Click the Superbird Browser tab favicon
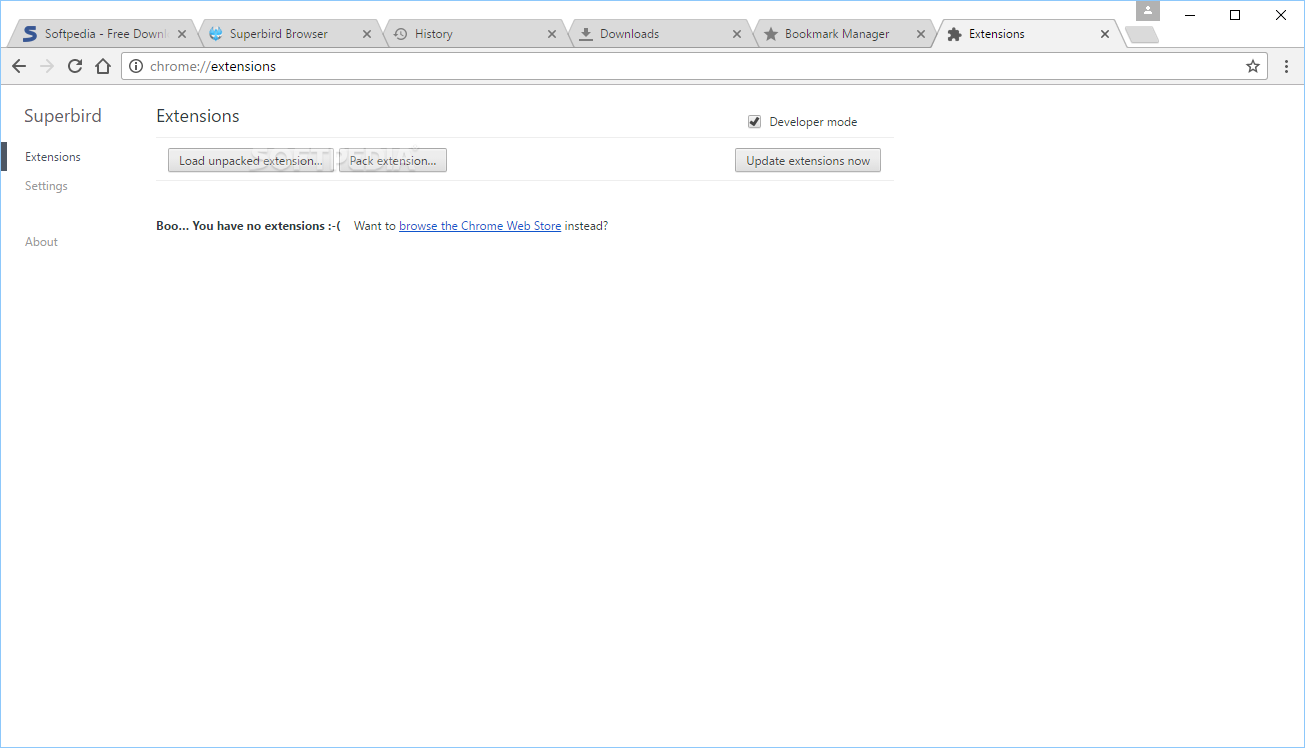Image resolution: width=1305 pixels, height=748 pixels. point(215,34)
